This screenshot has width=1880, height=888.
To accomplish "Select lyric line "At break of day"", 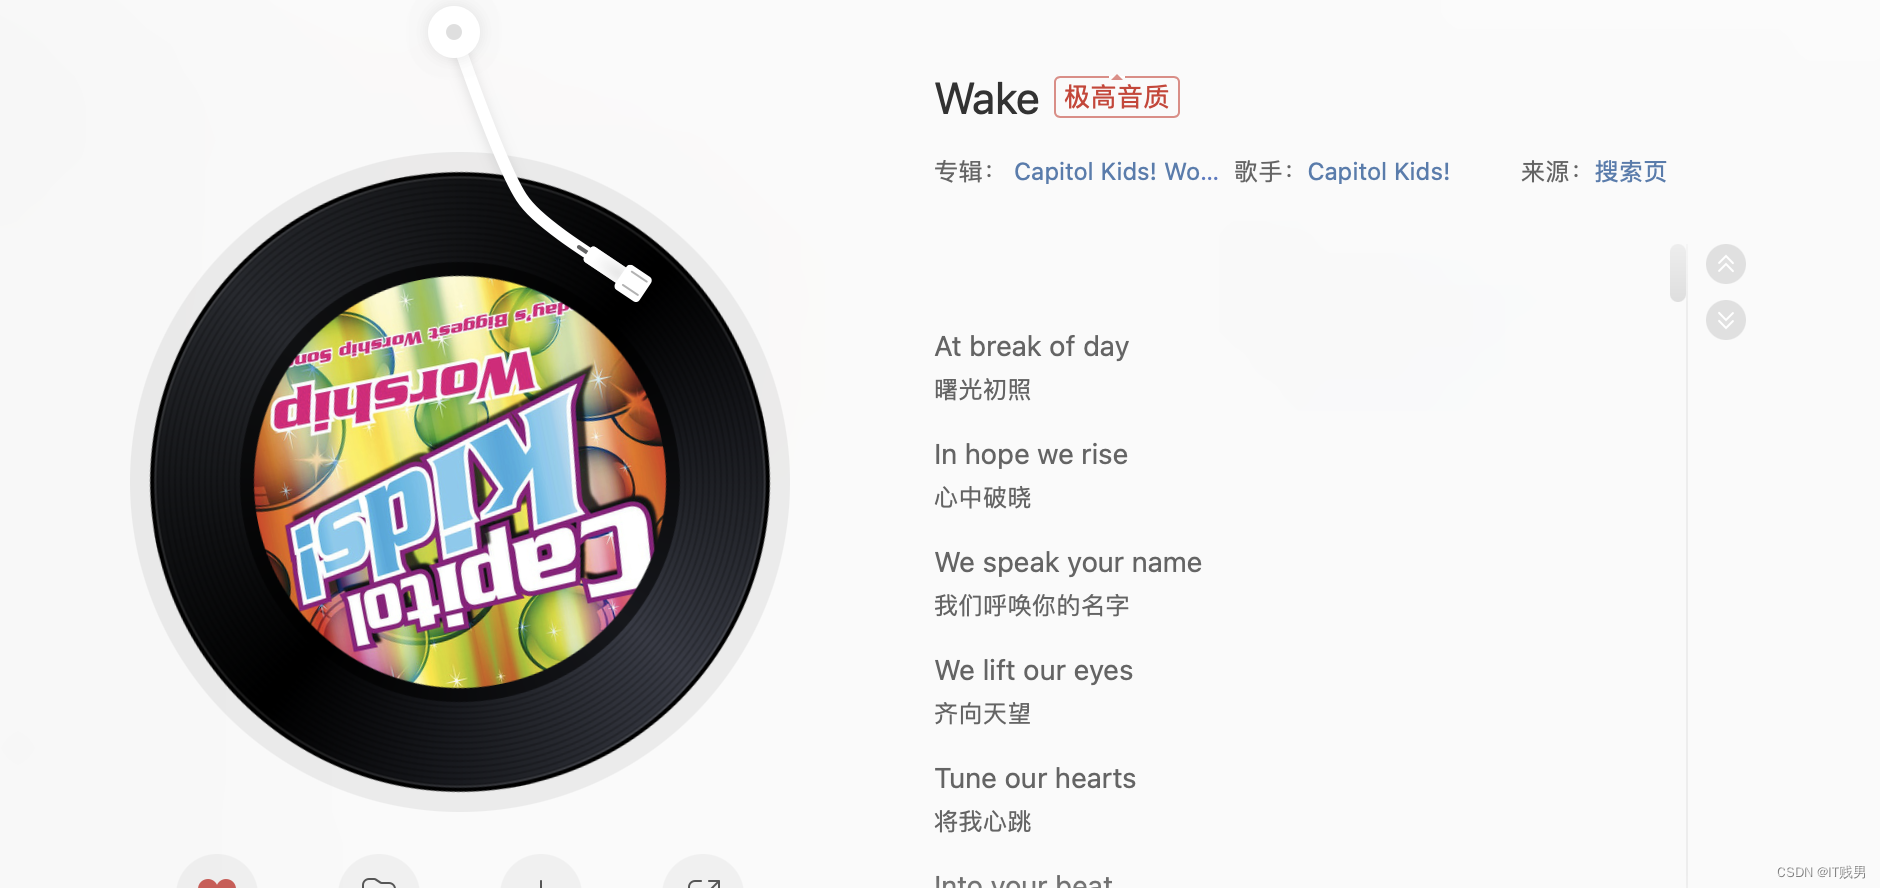I will 1031,347.
